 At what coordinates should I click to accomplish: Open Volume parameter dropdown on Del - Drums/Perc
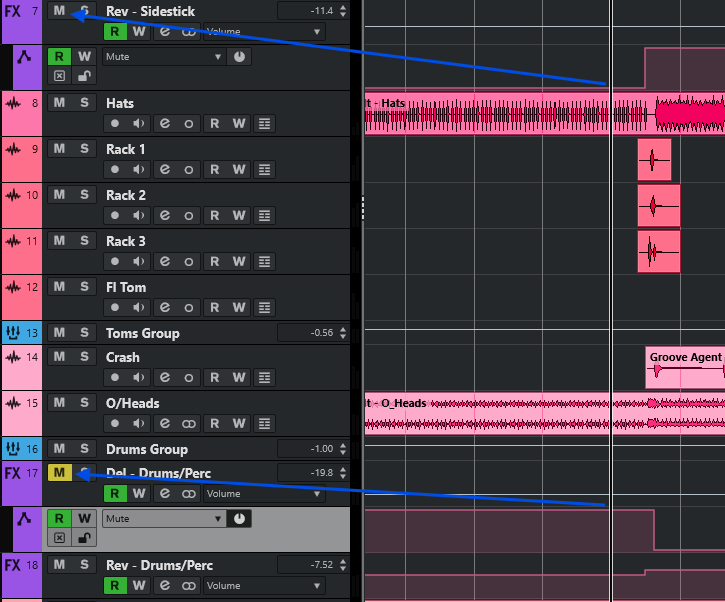(264, 493)
